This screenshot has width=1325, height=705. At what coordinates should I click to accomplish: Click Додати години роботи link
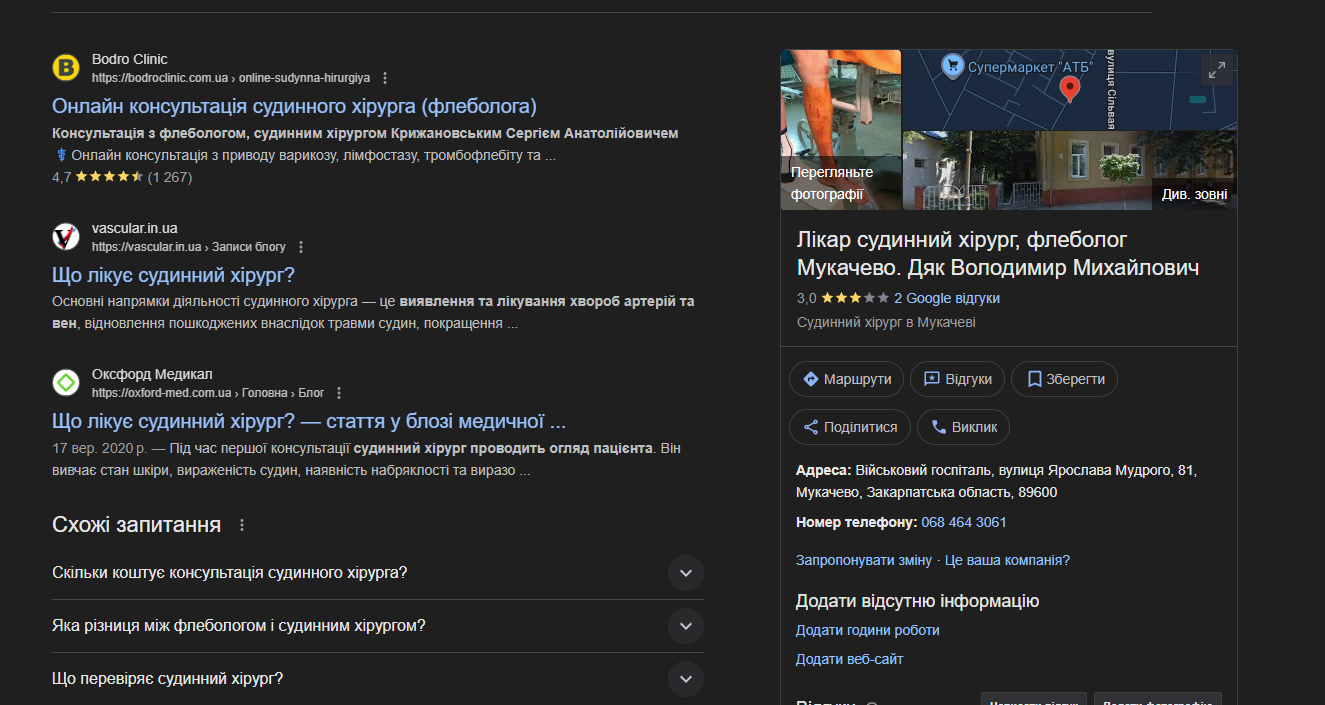(x=868, y=630)
